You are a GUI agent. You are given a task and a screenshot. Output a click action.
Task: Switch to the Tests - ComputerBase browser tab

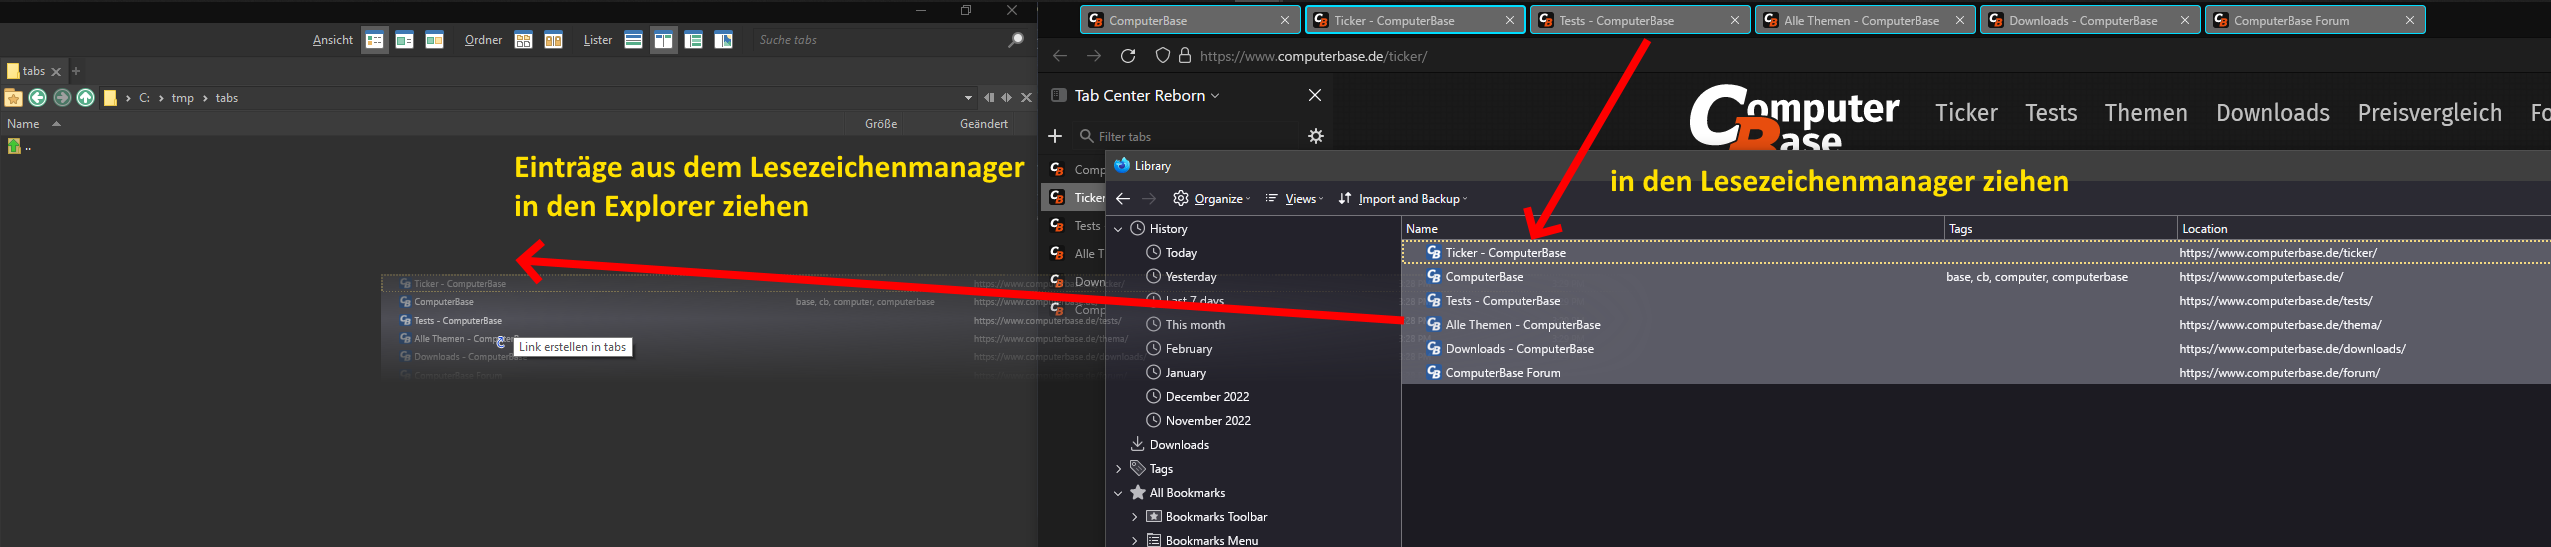[x=1640, y=20]
